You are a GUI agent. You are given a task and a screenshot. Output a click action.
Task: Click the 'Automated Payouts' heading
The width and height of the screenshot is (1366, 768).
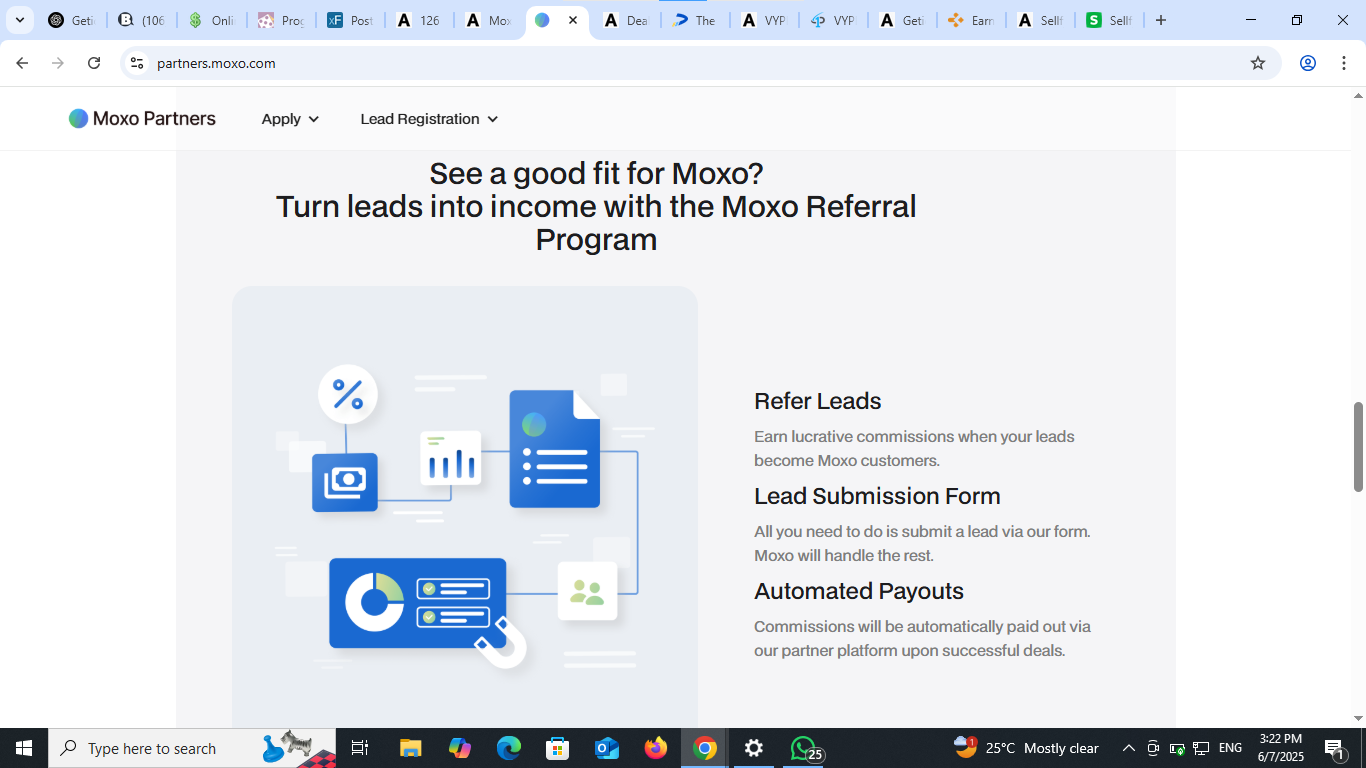(859, 591)
